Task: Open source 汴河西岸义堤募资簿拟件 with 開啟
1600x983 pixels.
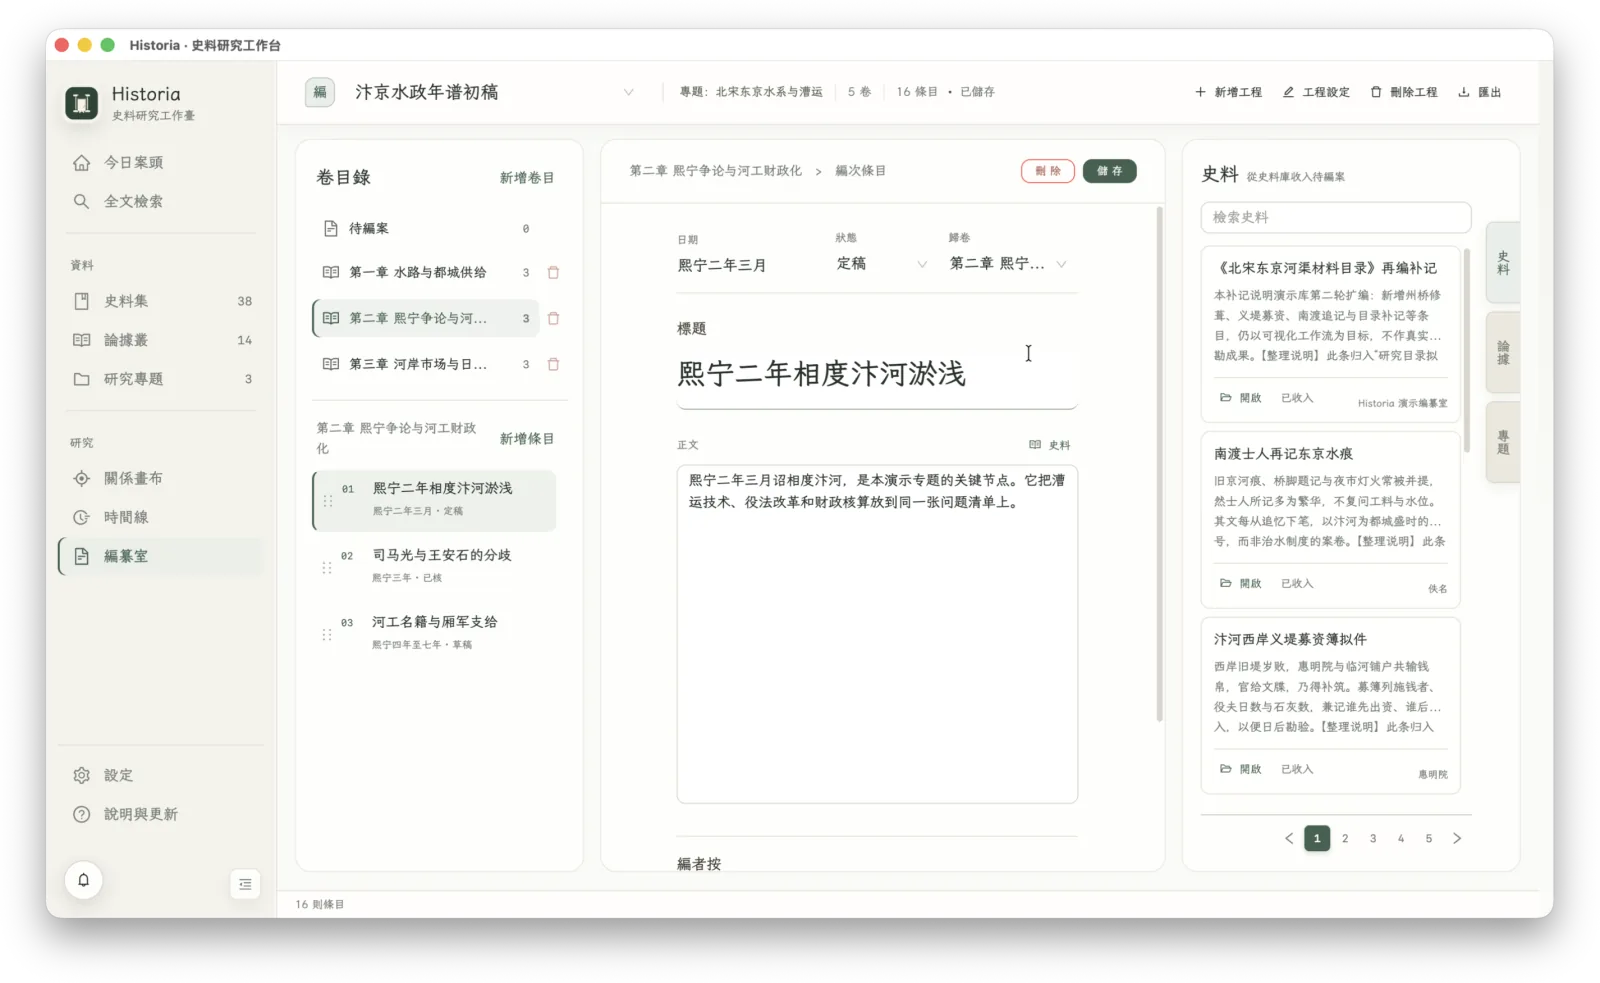Action: coord(1241,769)
